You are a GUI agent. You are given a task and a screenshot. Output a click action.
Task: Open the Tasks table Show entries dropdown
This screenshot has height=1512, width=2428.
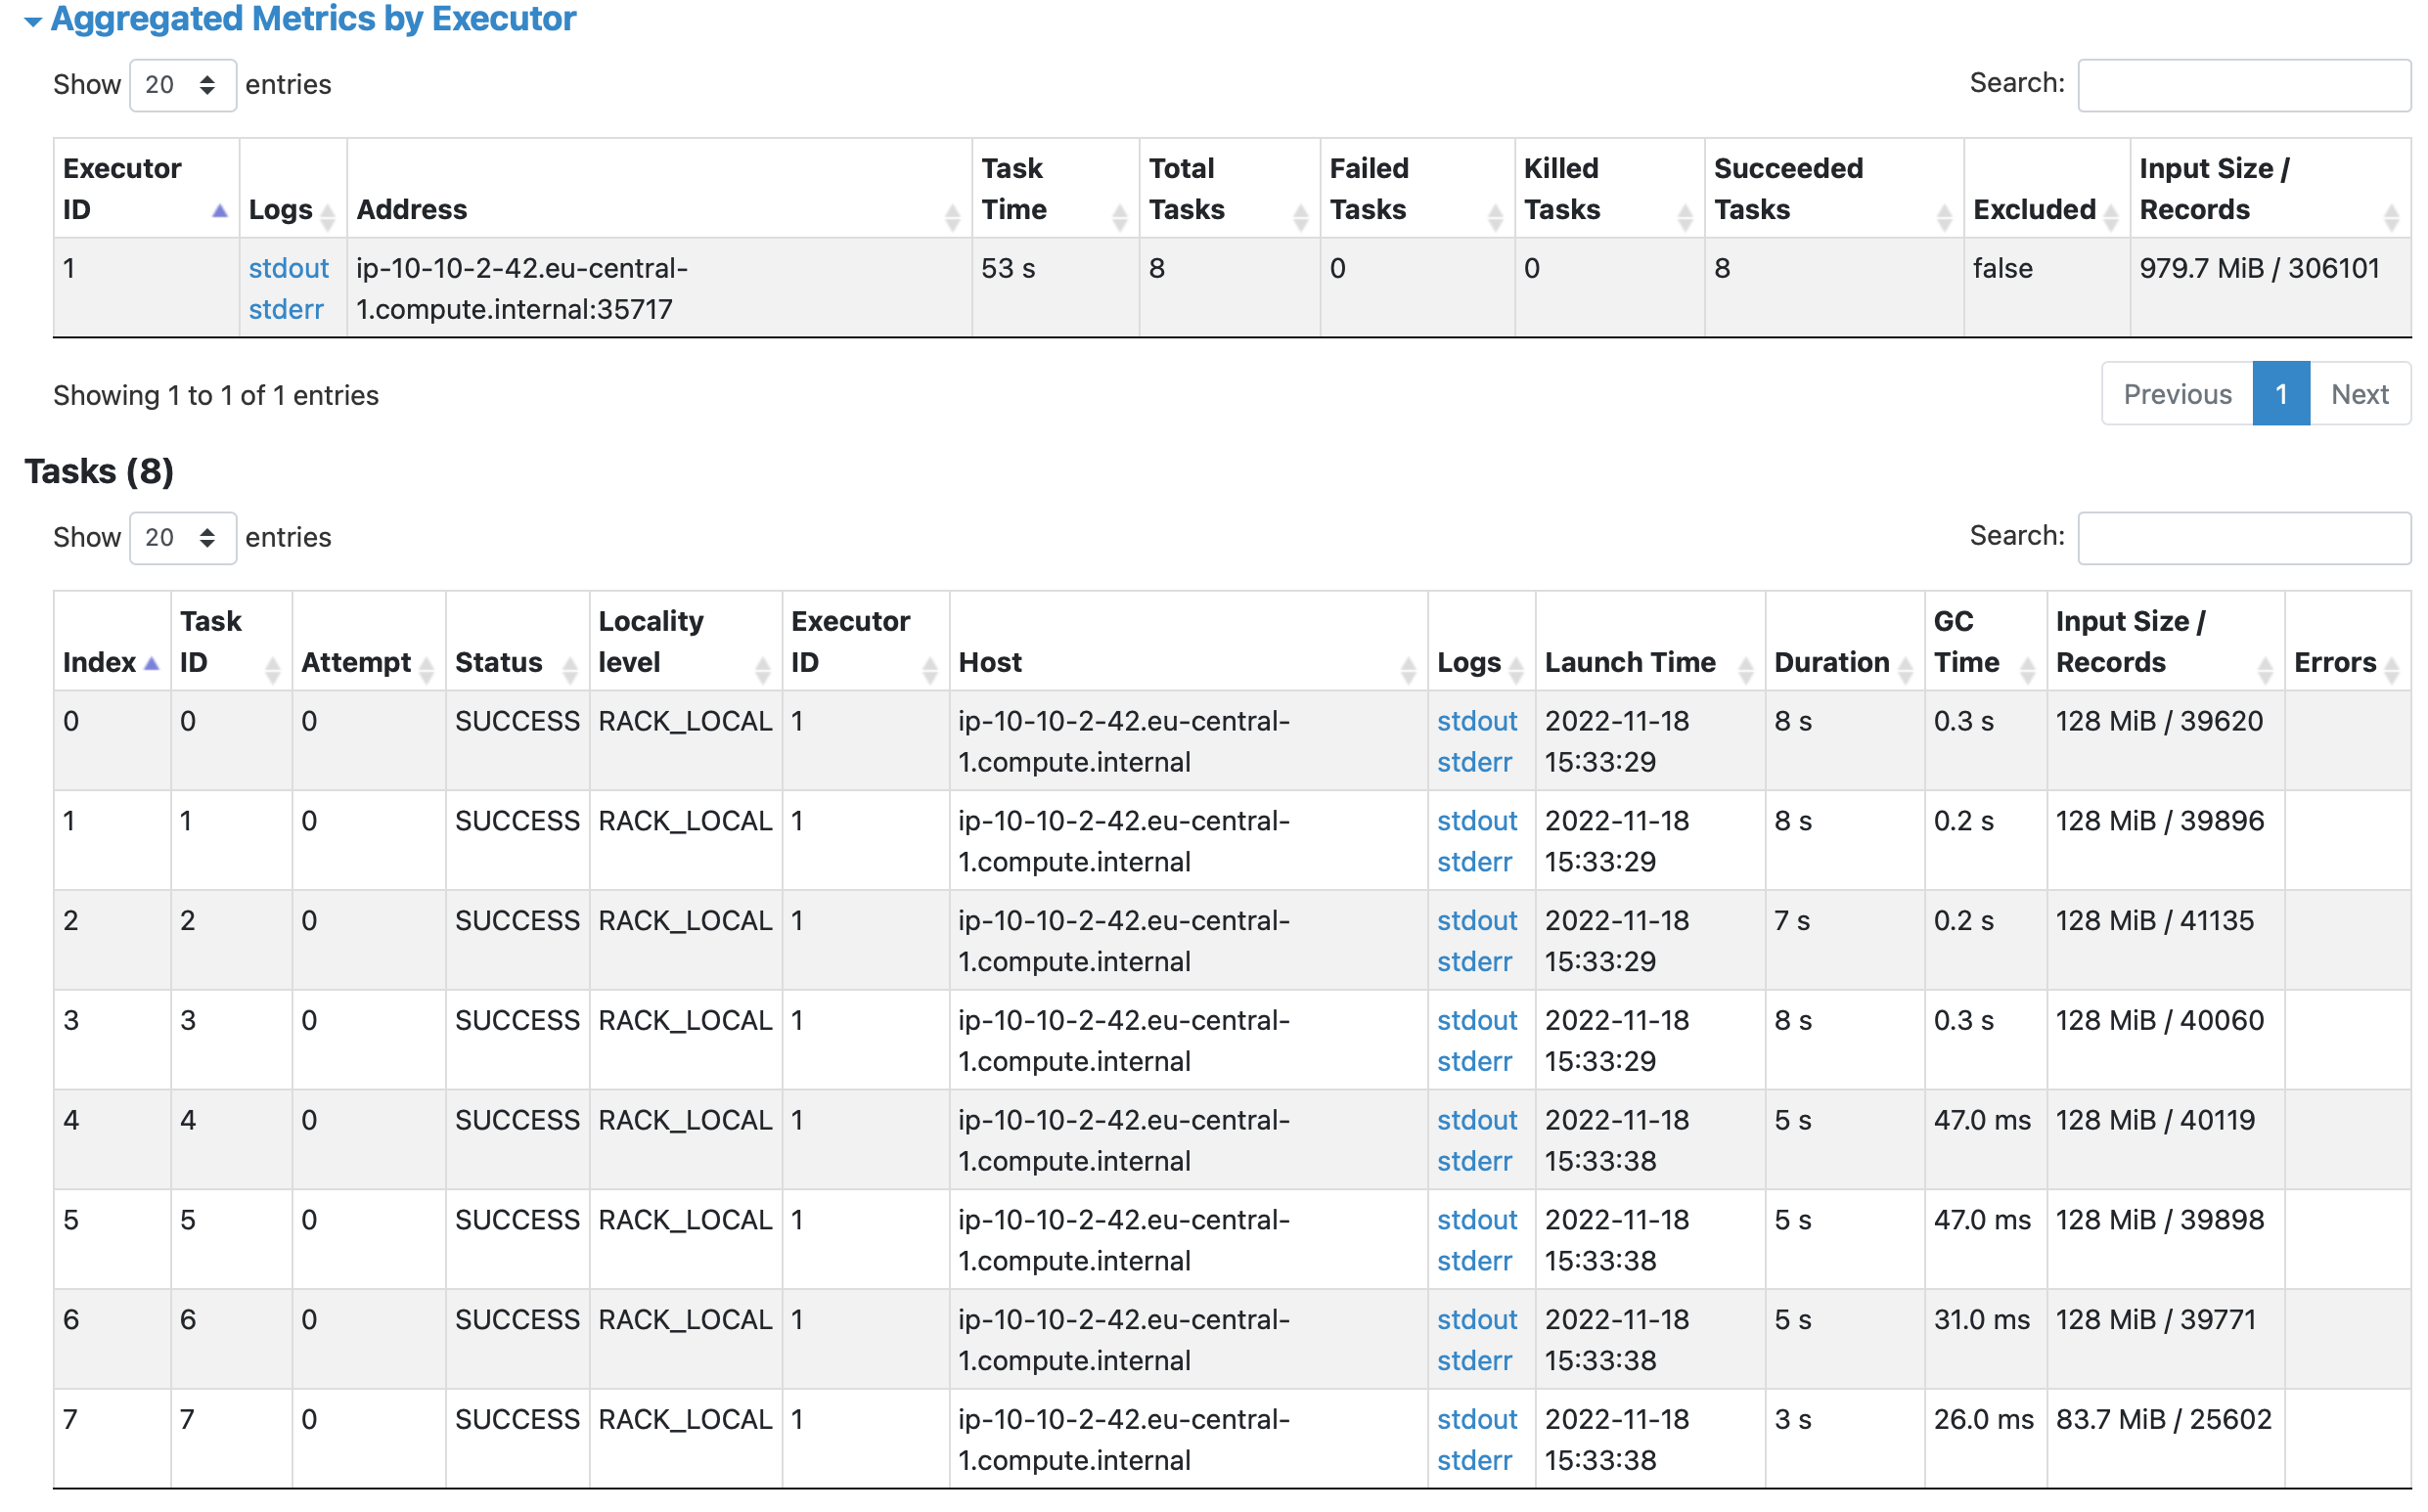click(x=182, y=538)
